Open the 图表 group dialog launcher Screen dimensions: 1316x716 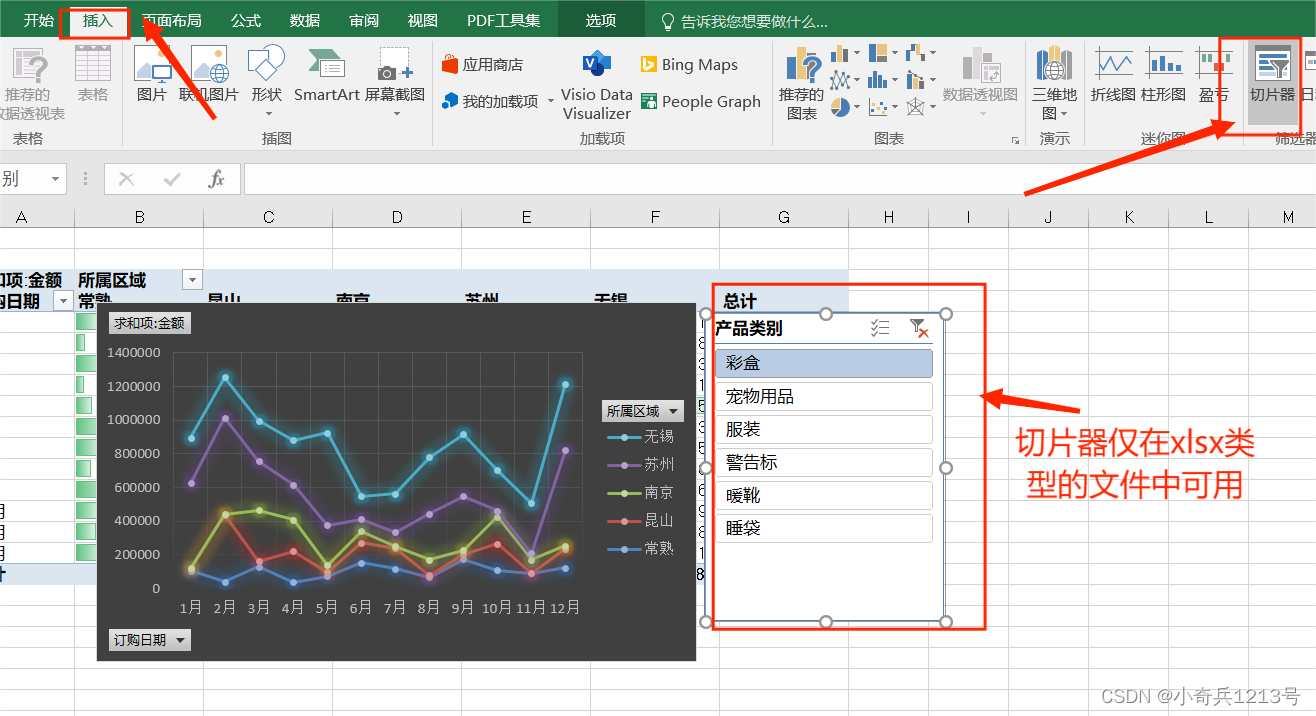point(1015,140)
